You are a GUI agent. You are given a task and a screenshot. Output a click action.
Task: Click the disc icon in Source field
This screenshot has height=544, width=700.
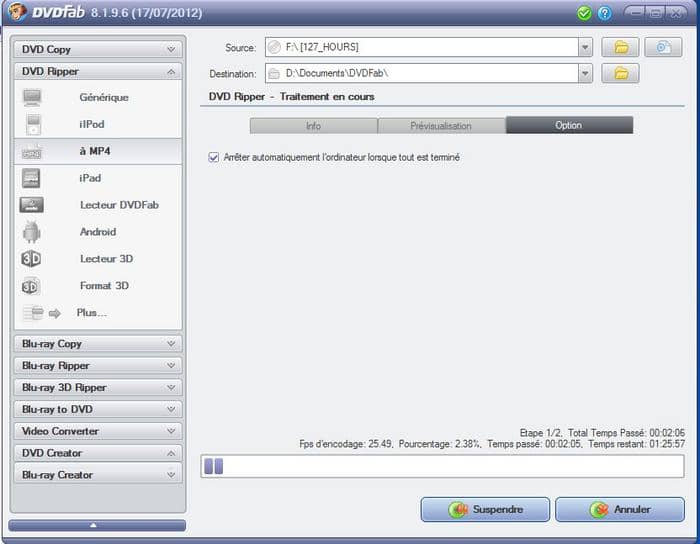pos(275,47)
